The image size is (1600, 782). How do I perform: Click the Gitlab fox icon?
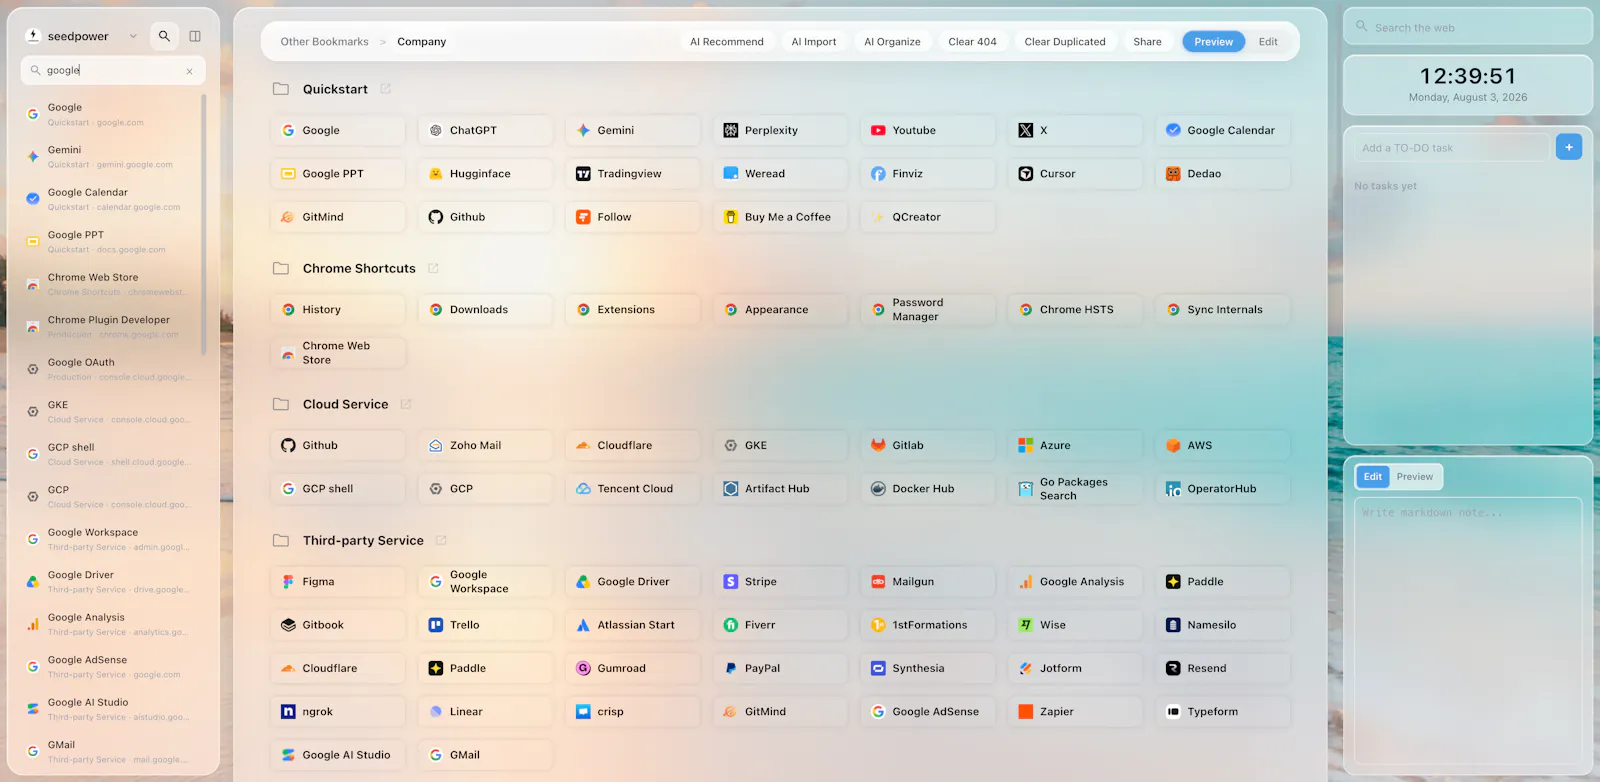[878, 445]
